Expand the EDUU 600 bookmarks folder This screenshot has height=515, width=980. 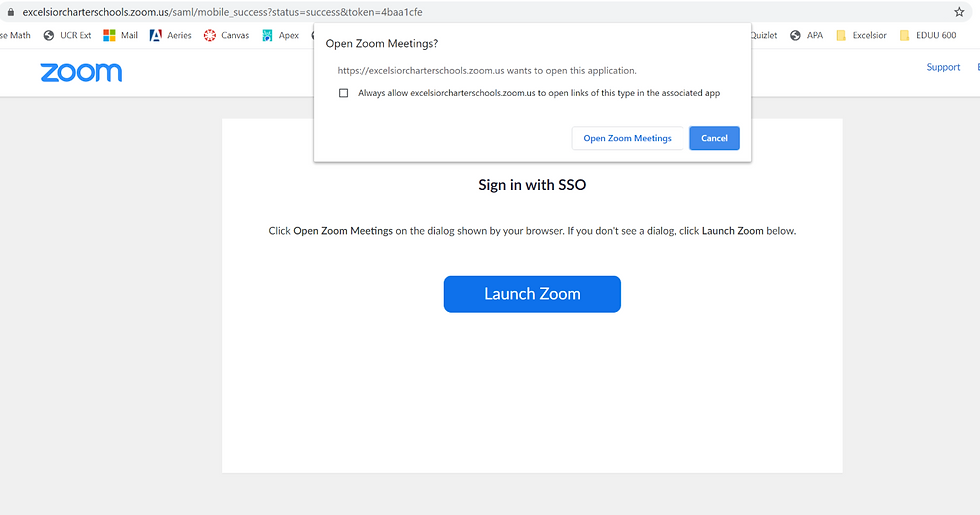pyautogui.click(x=928, y=36)
